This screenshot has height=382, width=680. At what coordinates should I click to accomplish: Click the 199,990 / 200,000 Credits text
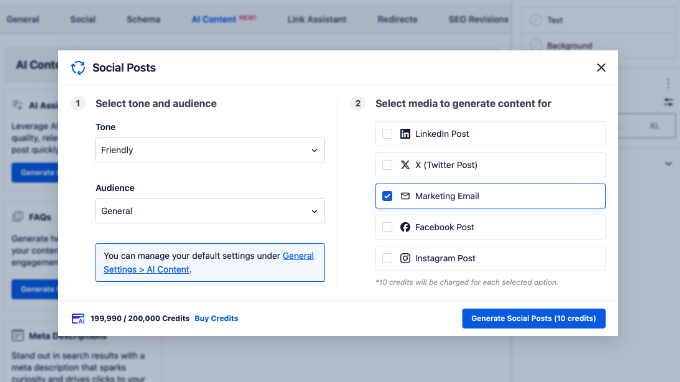click(x=140, y=318)
